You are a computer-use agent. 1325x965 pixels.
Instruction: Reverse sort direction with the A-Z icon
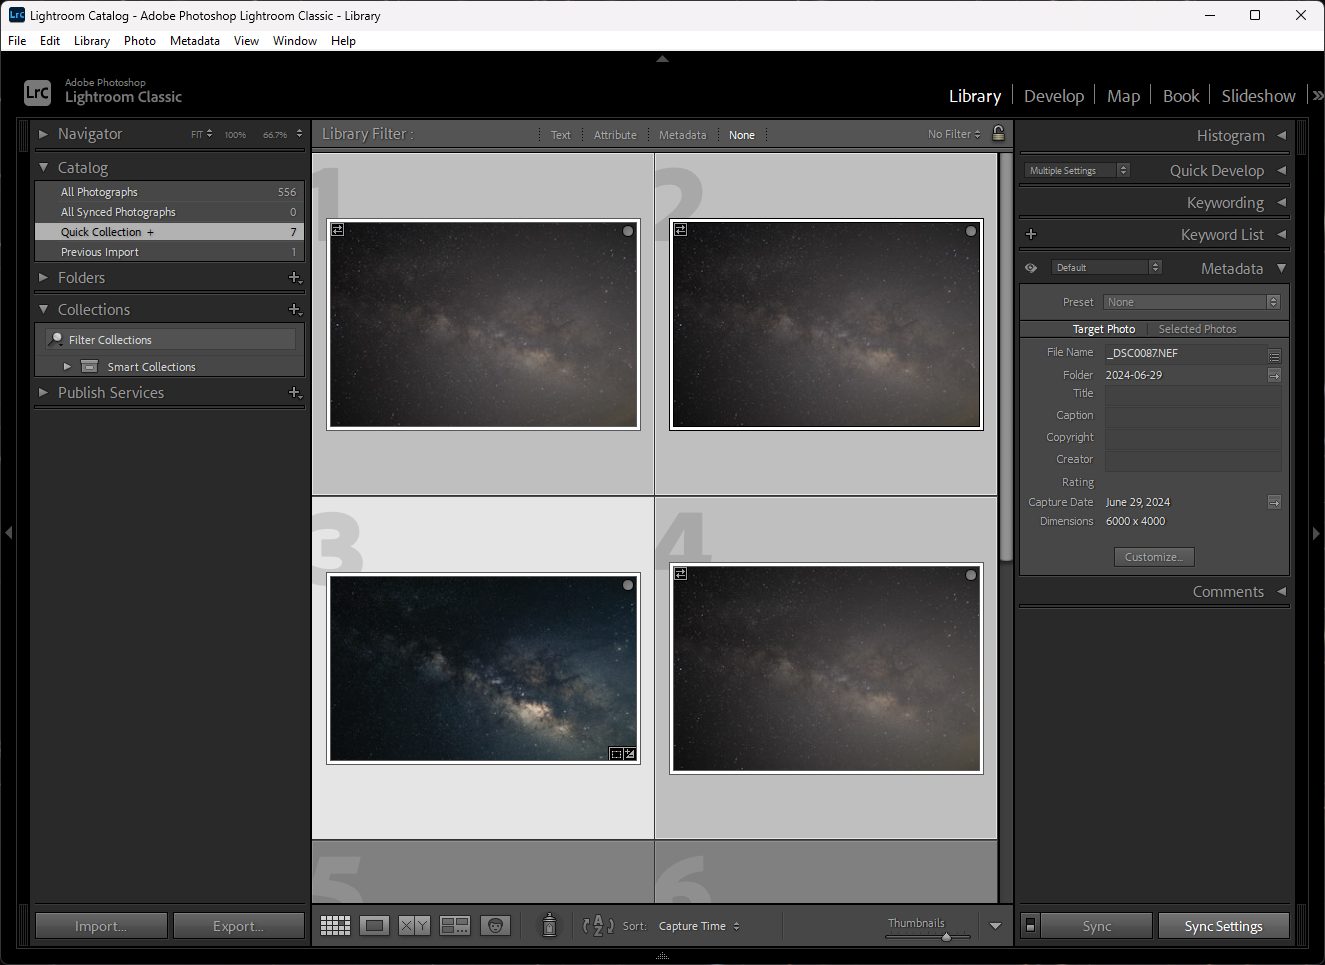[598, 926]
